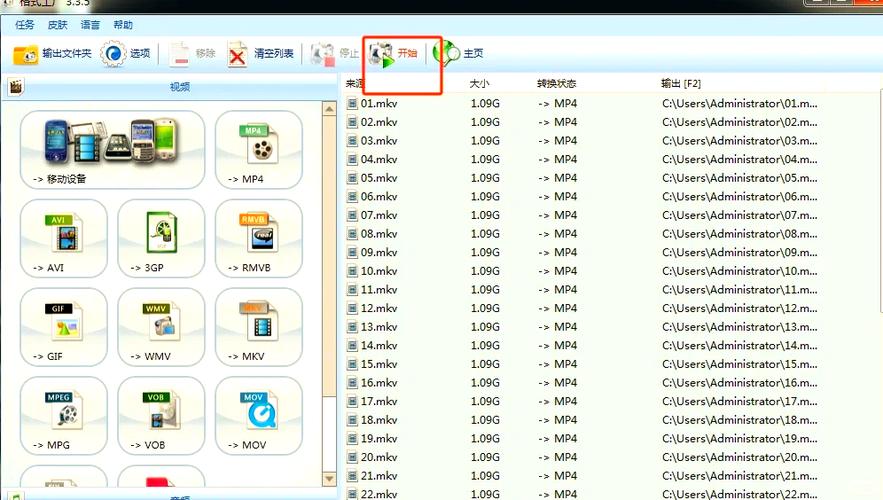Screen dimensions: 883x500
Task: Open the 选项 options settings
Action: [x=127, y=54]
